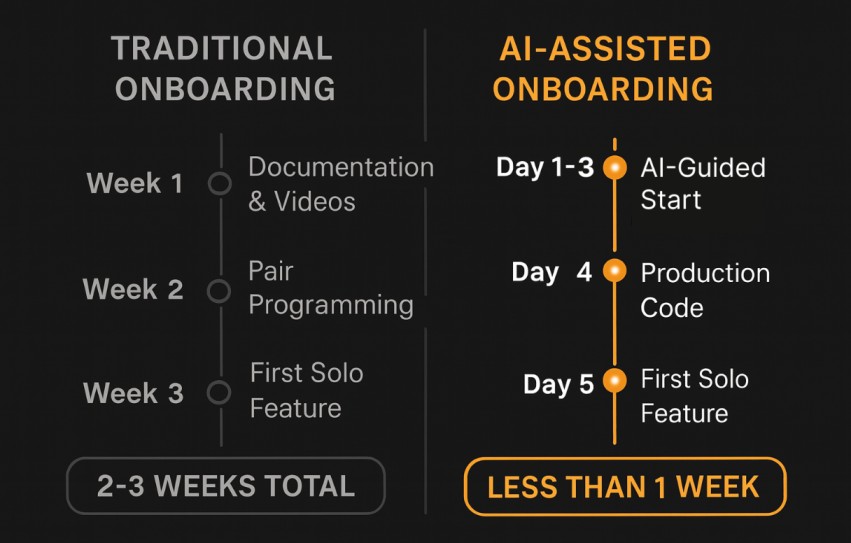Select "First Solo Feature" under Week 3
This screenshot has height=543, width=851.
point(306,391)
